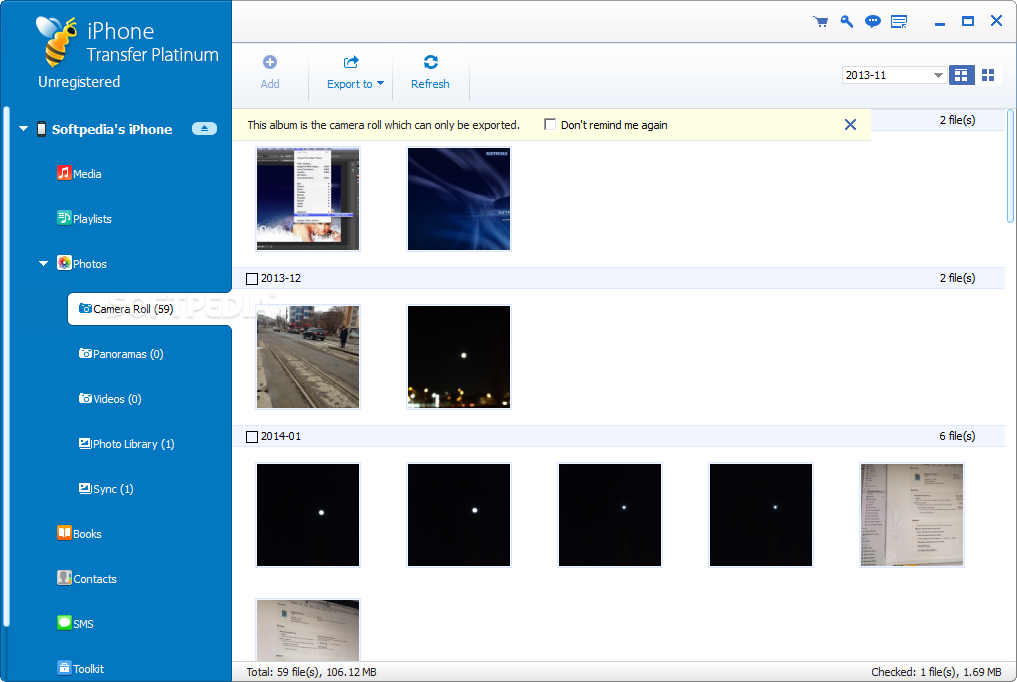Select the night city lights photo
Screen dimensions: 1017x682
click(459, 357)
